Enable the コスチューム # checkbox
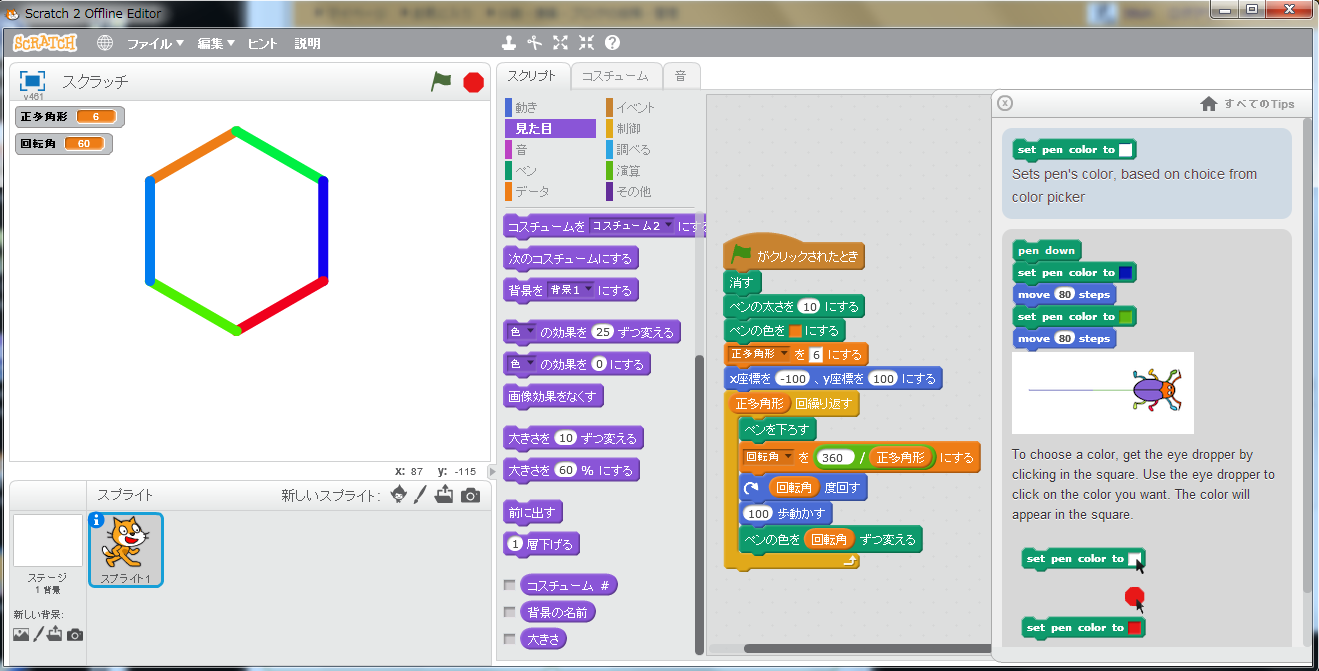Screen dimensions: 1319x671 (510, 585)
